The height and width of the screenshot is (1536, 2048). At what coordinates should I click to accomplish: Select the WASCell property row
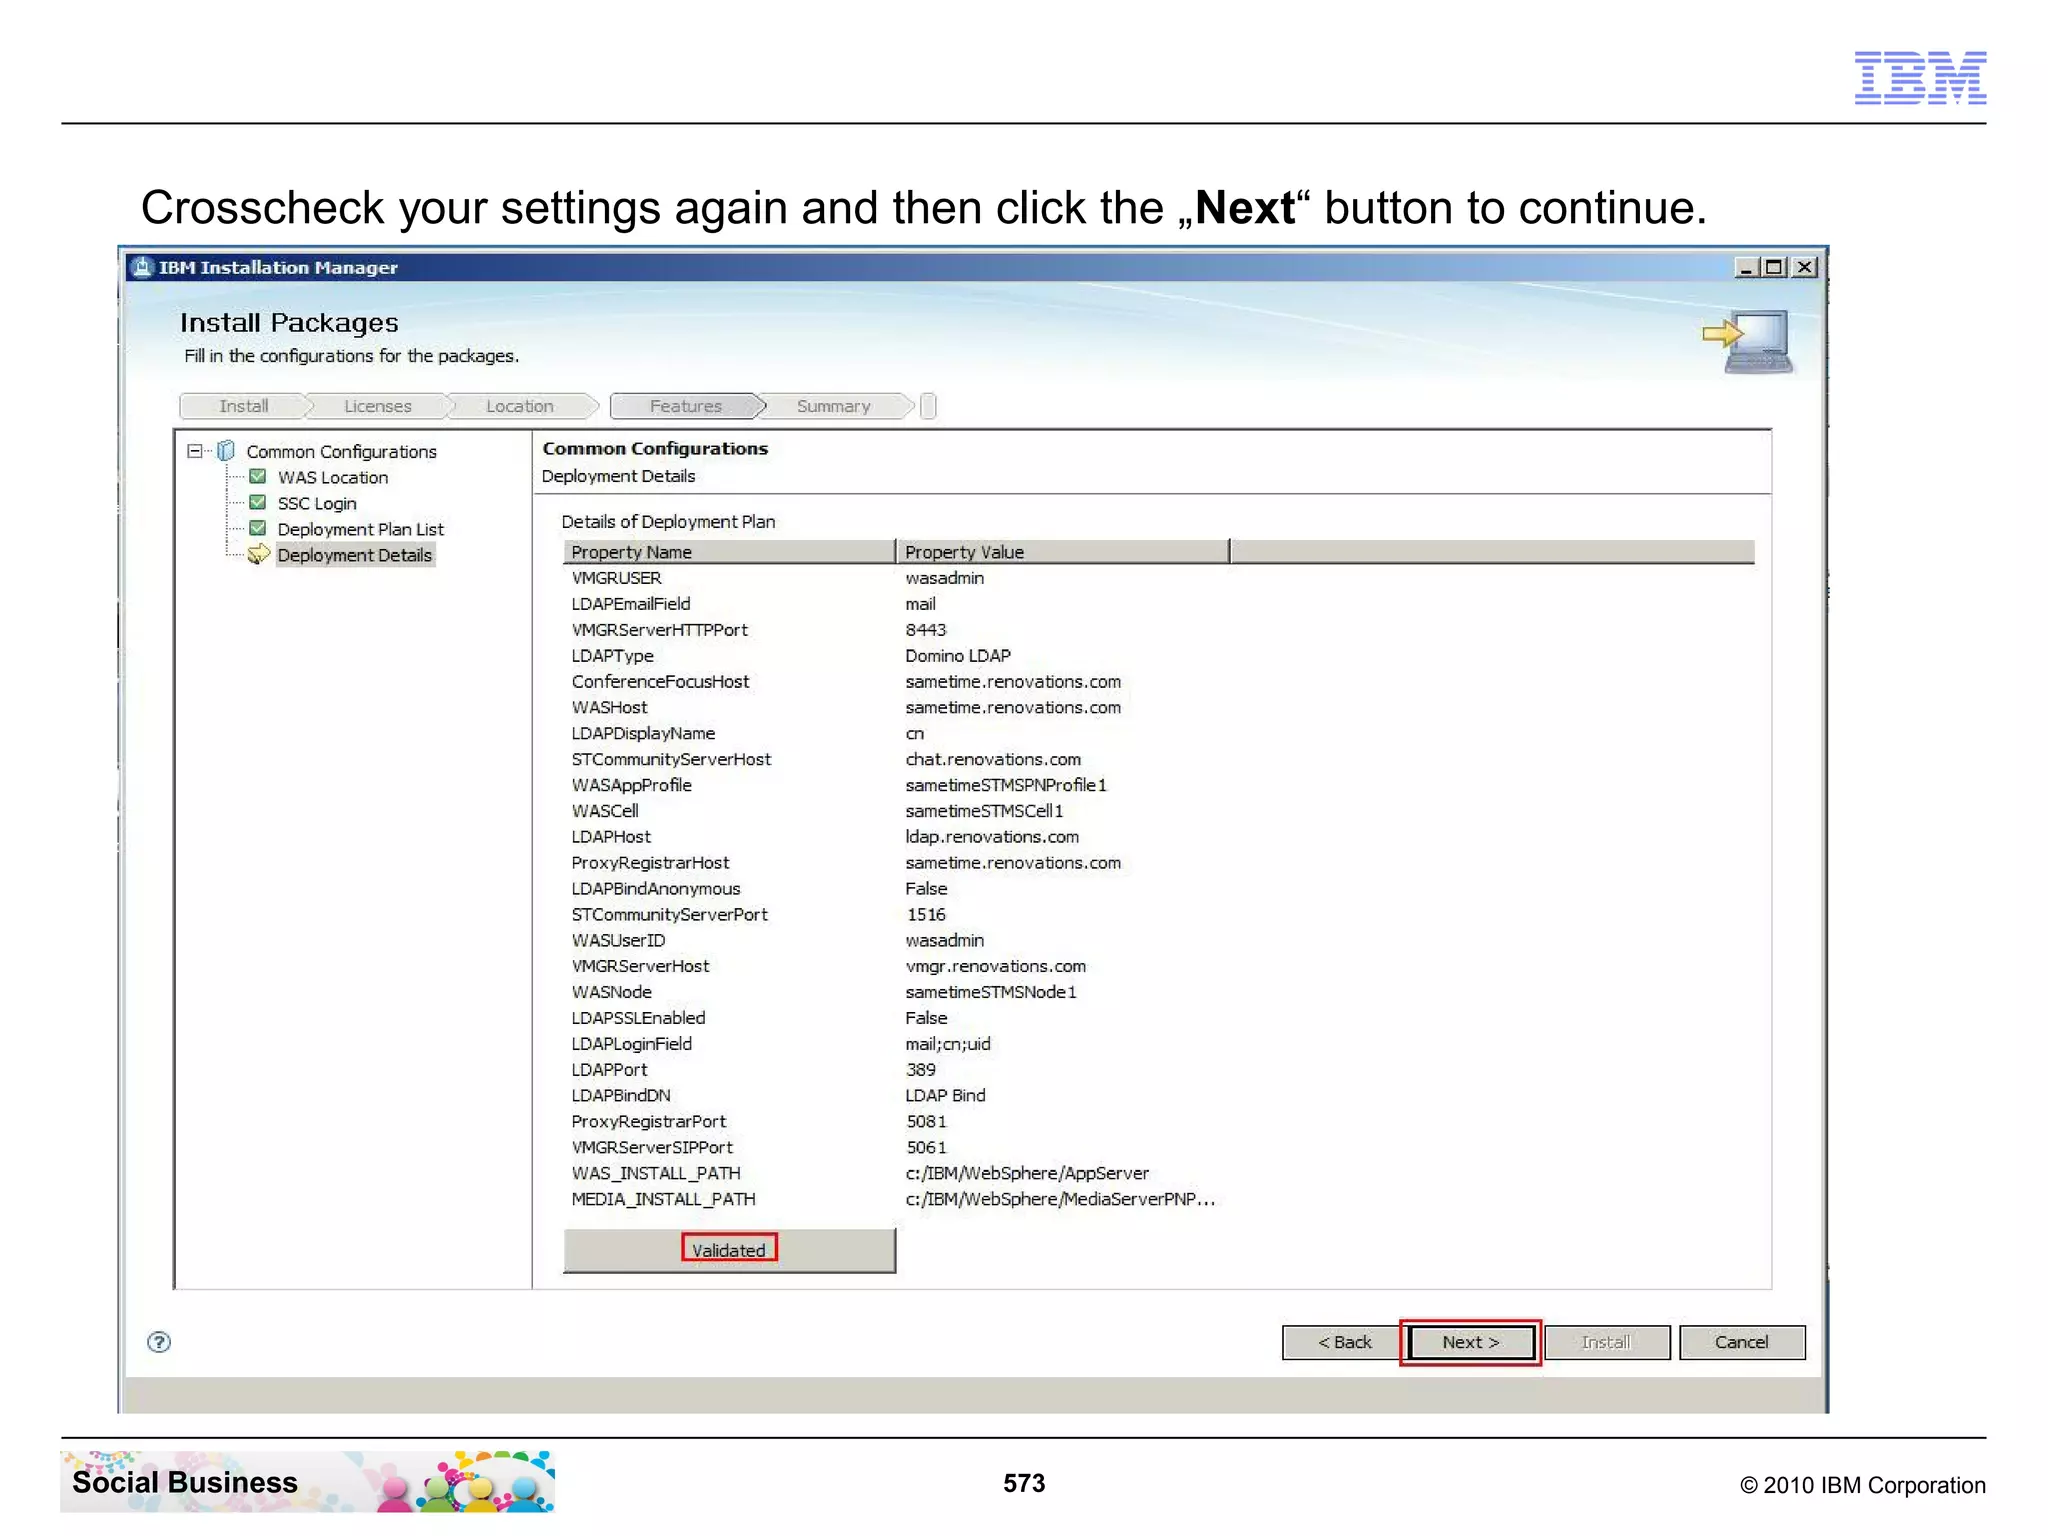(x=1158, y=811)
